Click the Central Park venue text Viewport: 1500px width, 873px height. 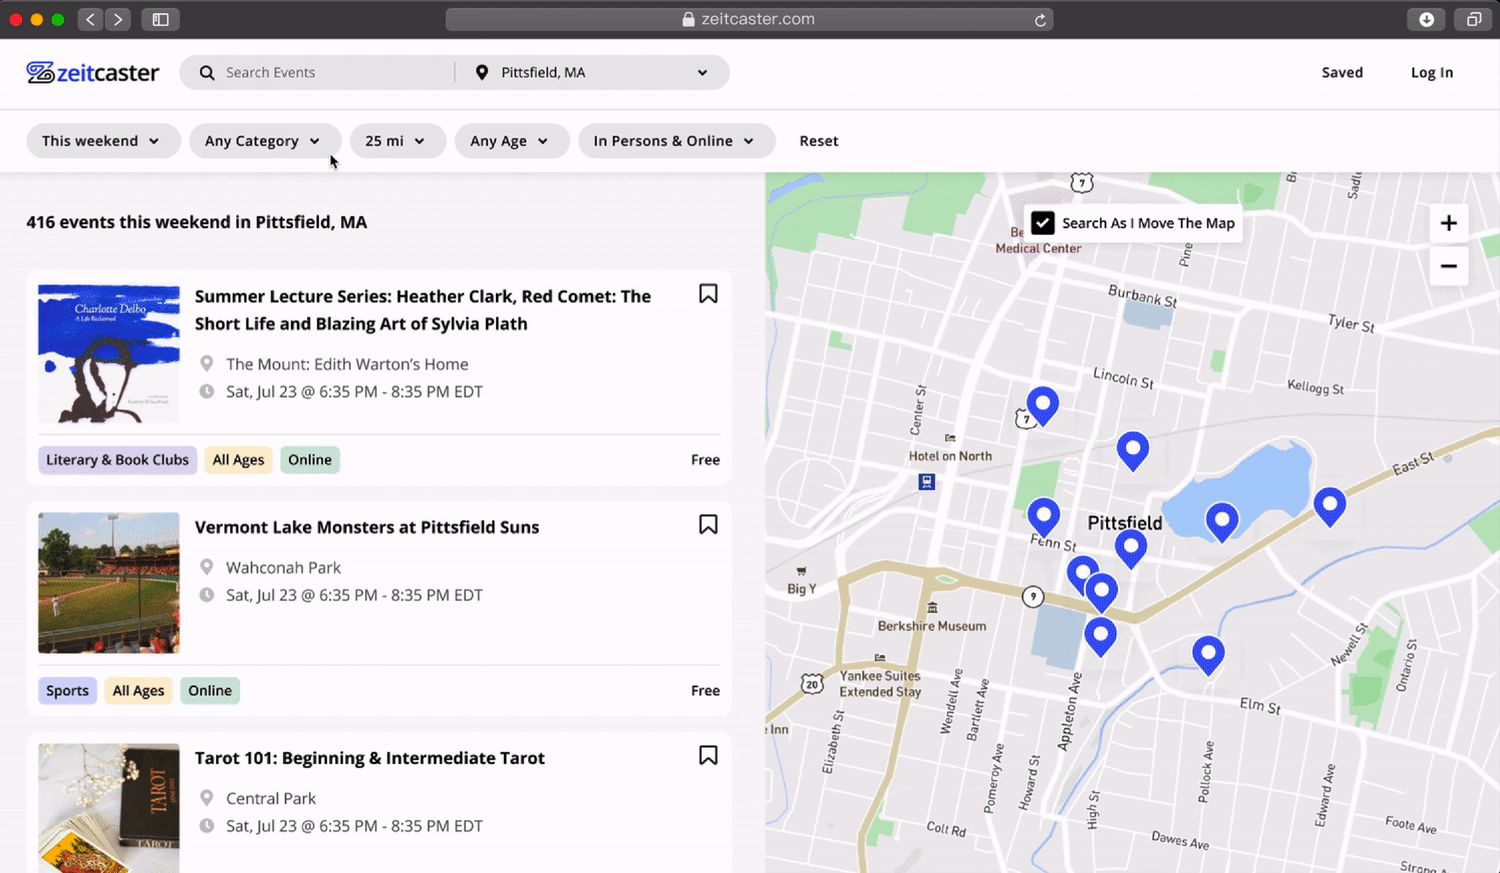pyautogui.click(x=271, y=799)
